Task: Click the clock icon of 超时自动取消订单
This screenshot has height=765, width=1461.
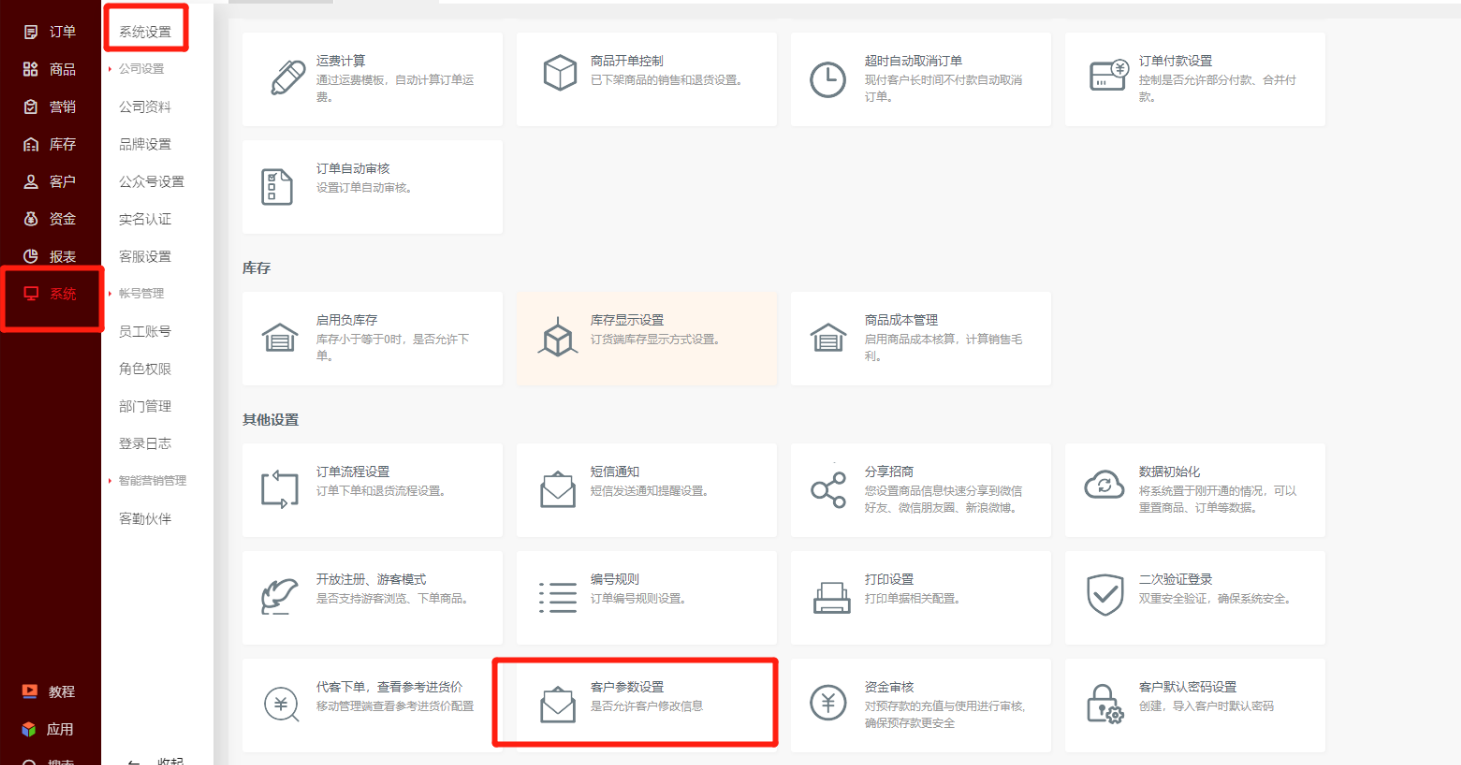Action: (827, 80)
